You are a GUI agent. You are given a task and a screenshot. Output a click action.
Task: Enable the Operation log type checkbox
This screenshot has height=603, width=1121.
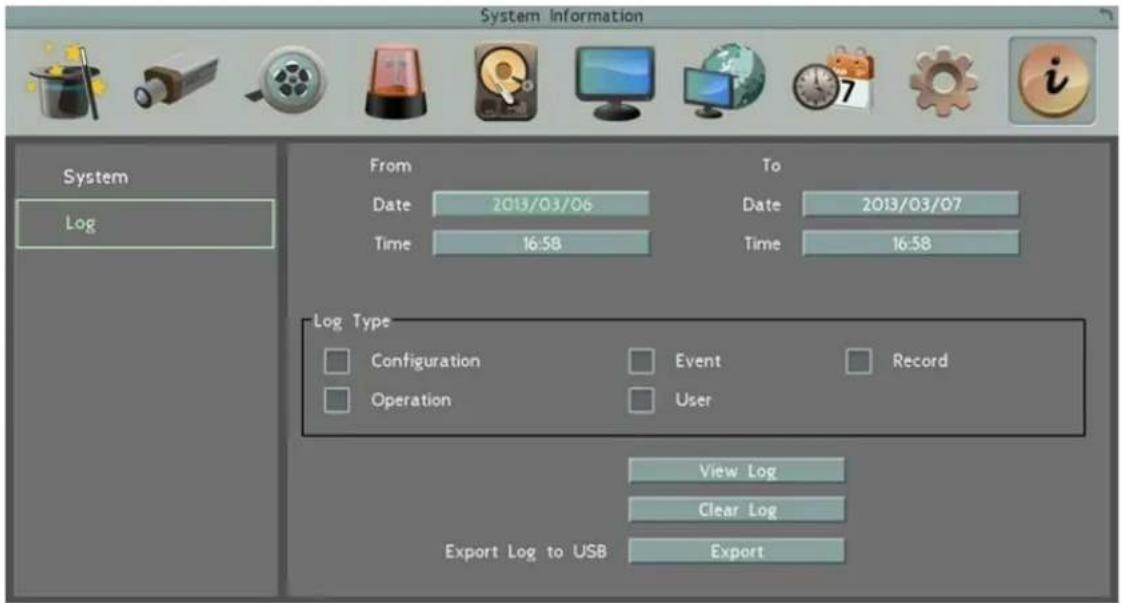337,401
